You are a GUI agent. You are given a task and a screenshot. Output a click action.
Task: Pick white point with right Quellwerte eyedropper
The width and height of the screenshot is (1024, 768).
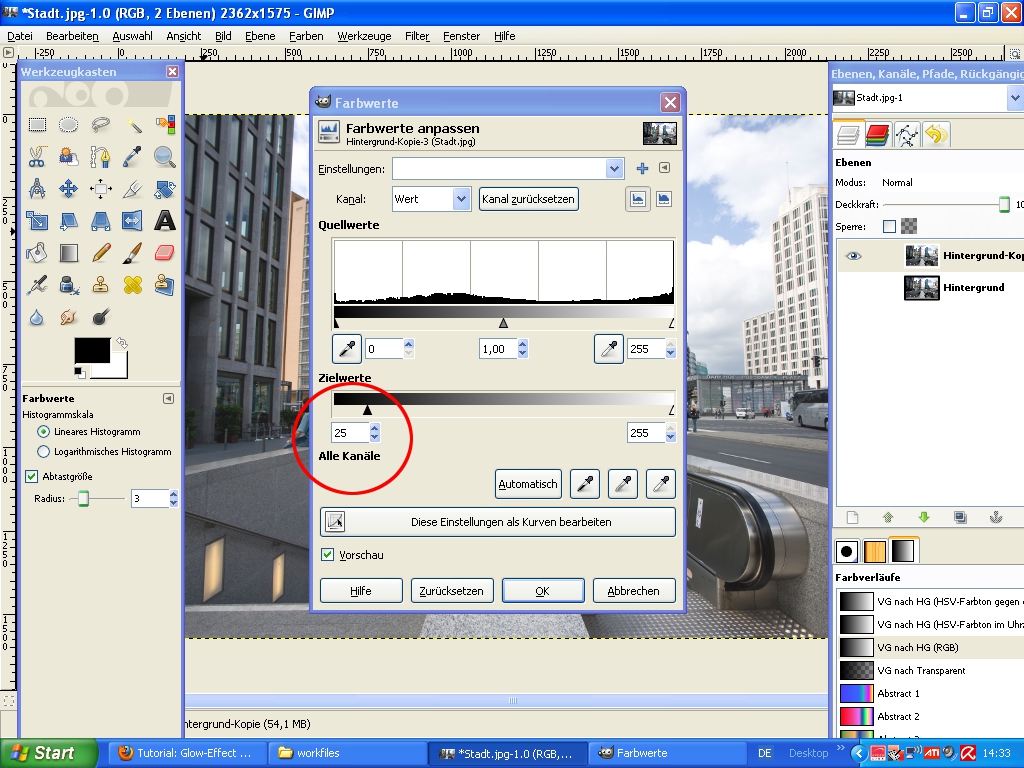pos(609,349)
